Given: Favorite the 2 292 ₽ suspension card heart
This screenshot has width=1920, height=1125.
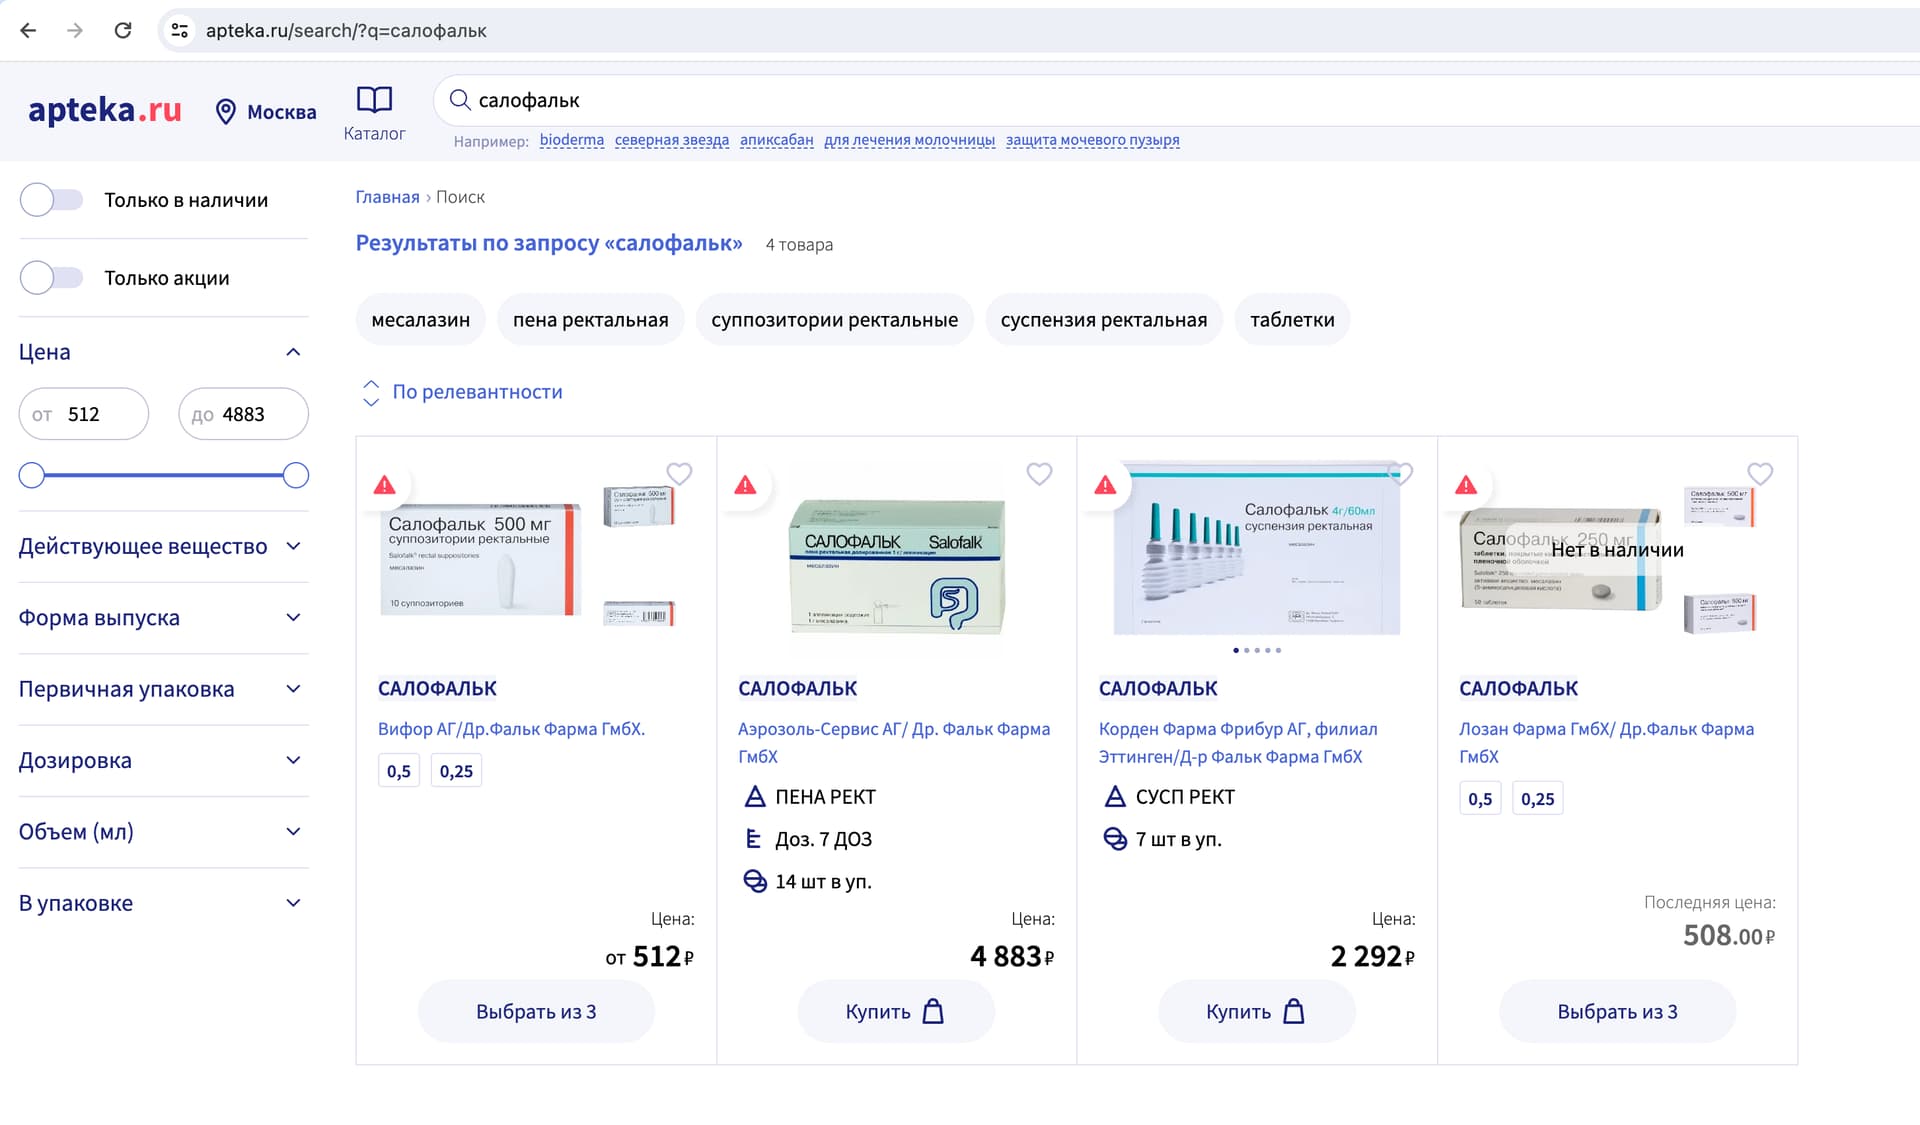Looking at the screenshot, I should tap(1400, 473).
